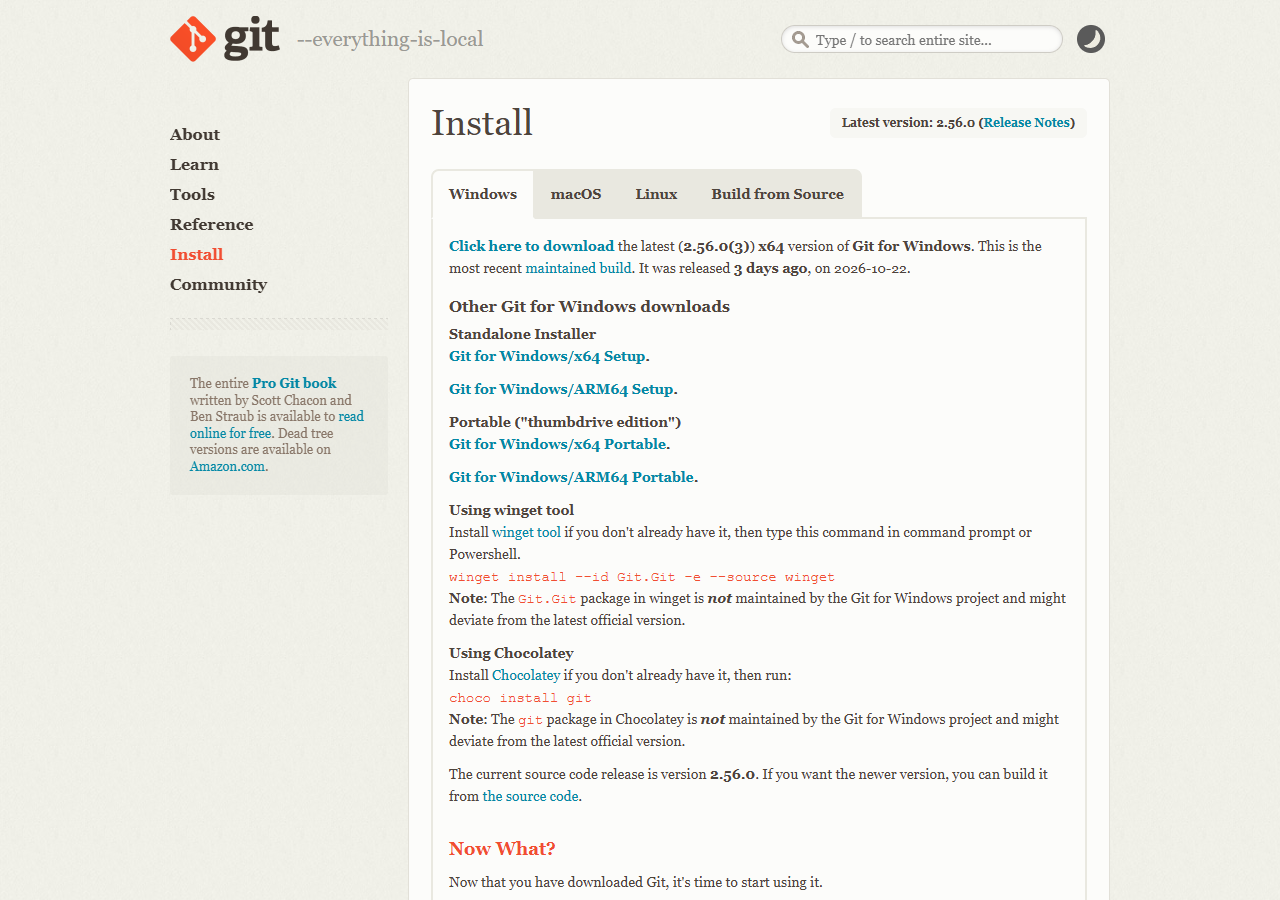Screen dimensions: 1280x900
Task: Open the maintained build link
Action: (x=578, y=268)
